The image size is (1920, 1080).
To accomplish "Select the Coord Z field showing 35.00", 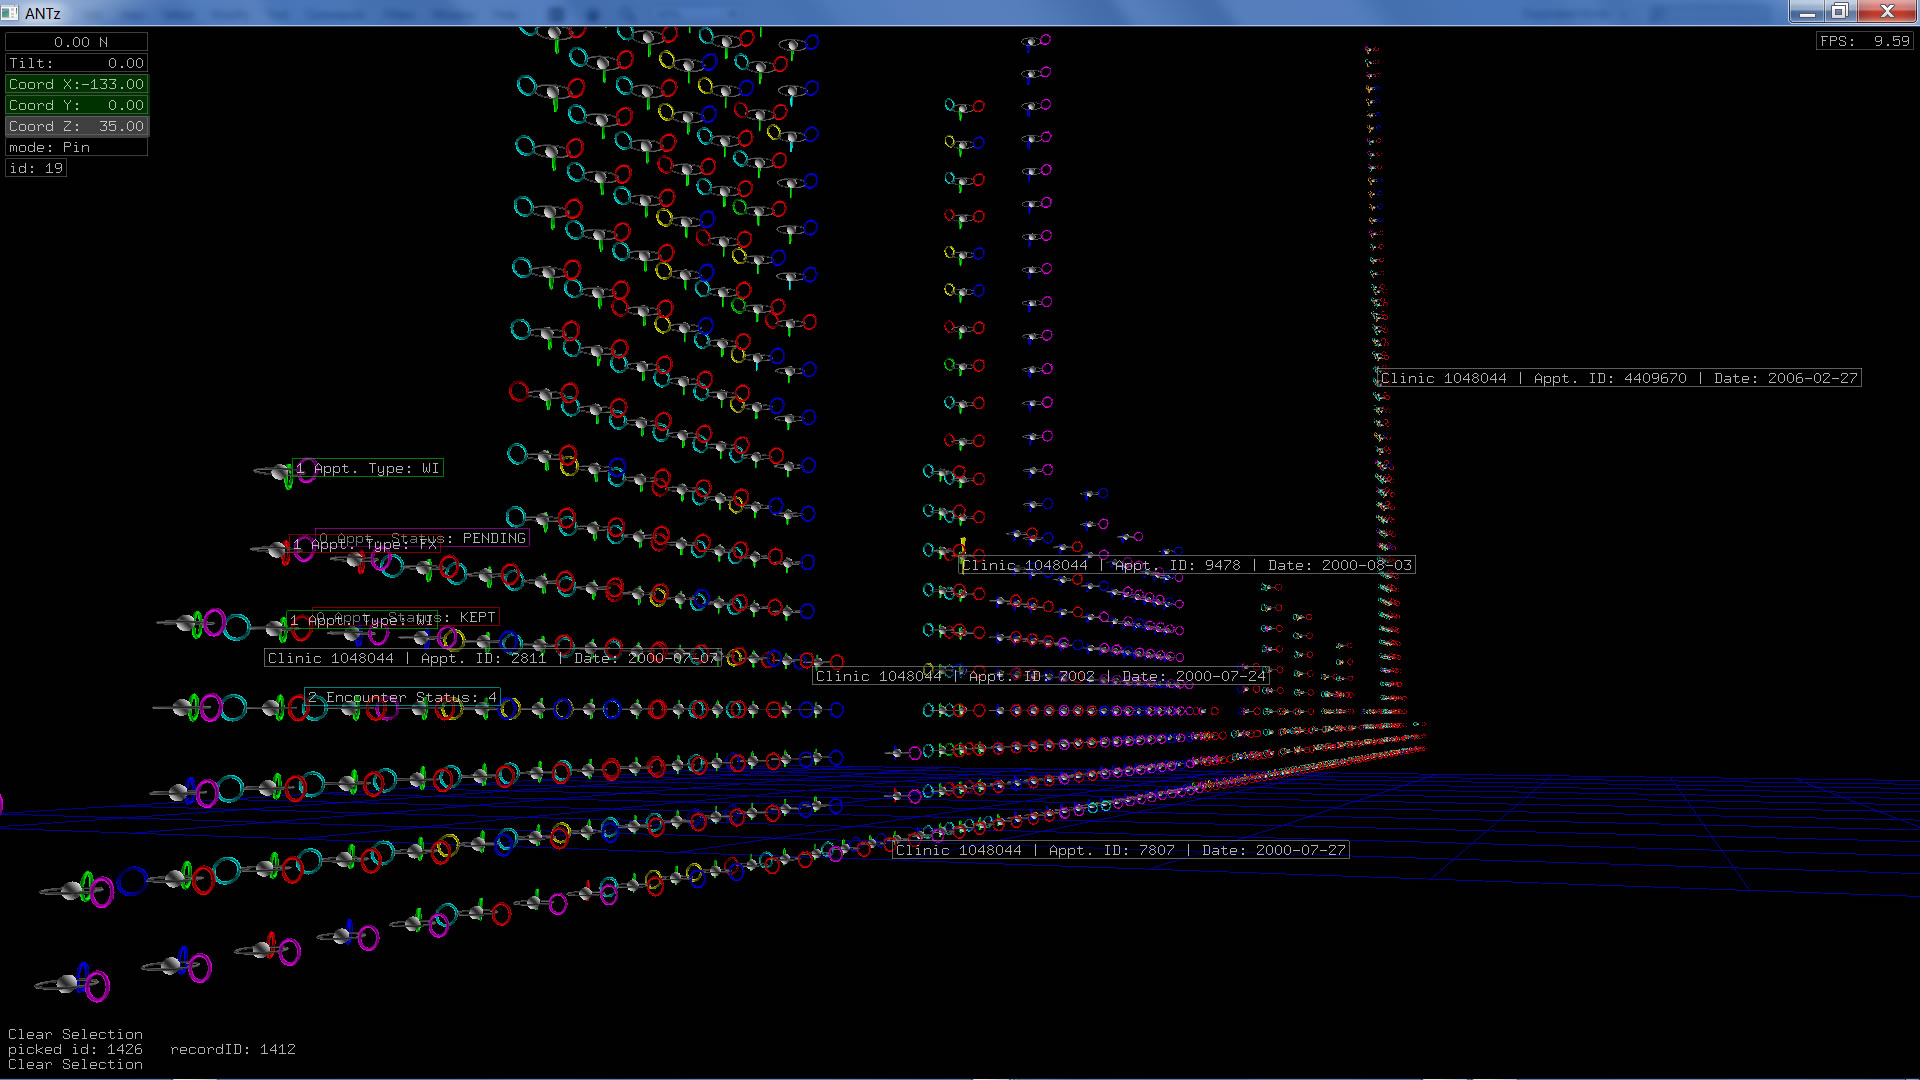I will click(77, 126).
